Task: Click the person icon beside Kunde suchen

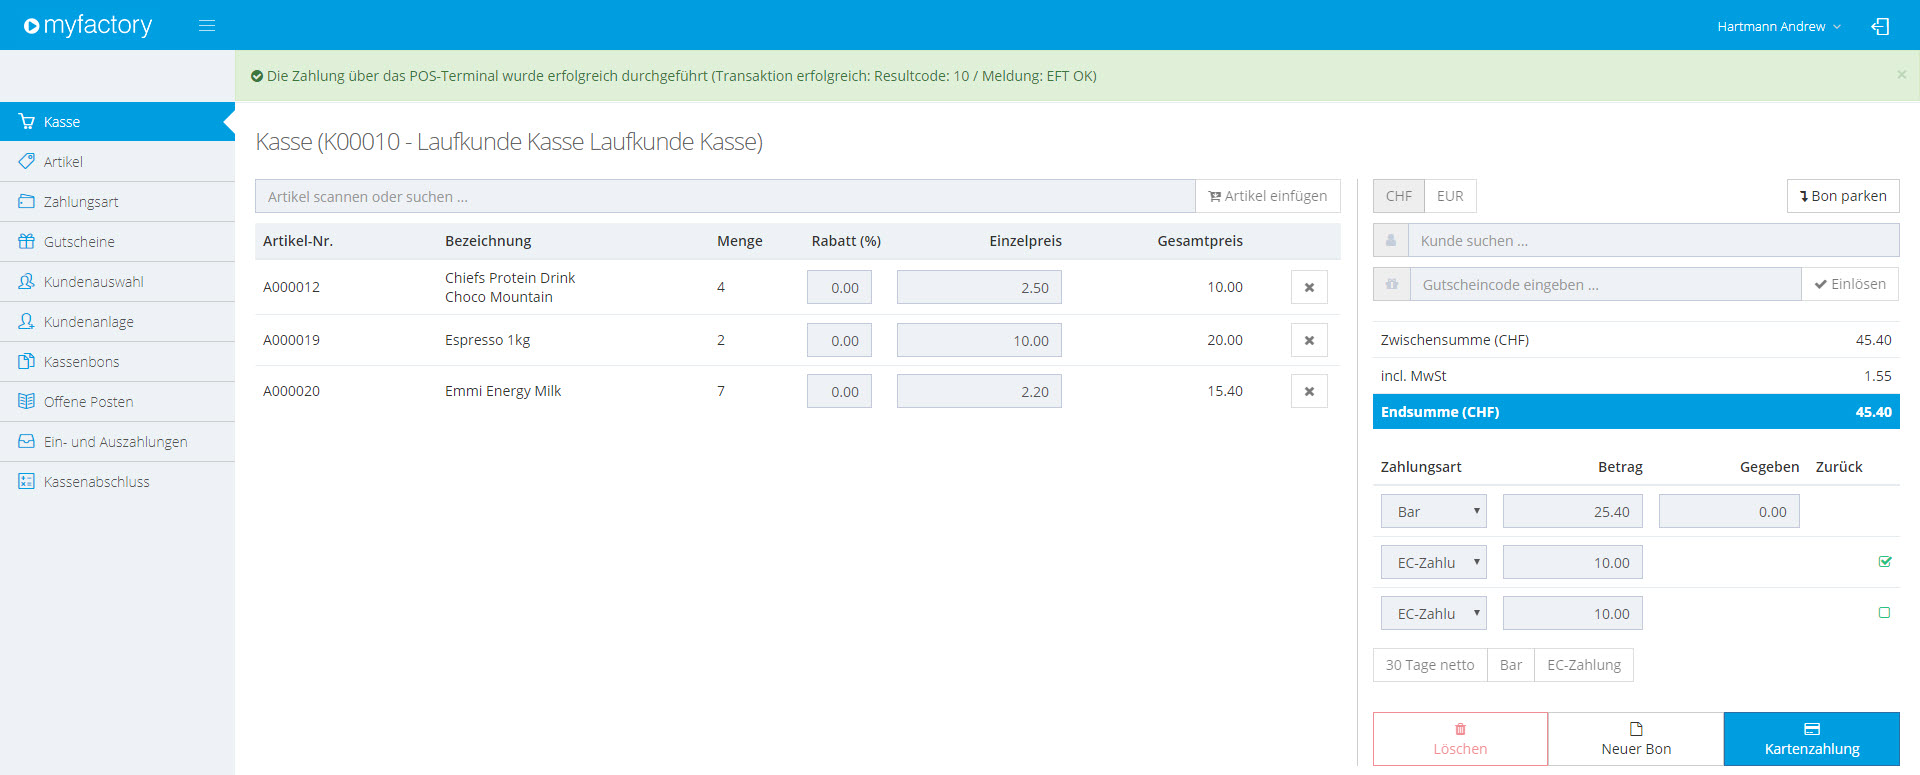Action: pos(1390,241)
